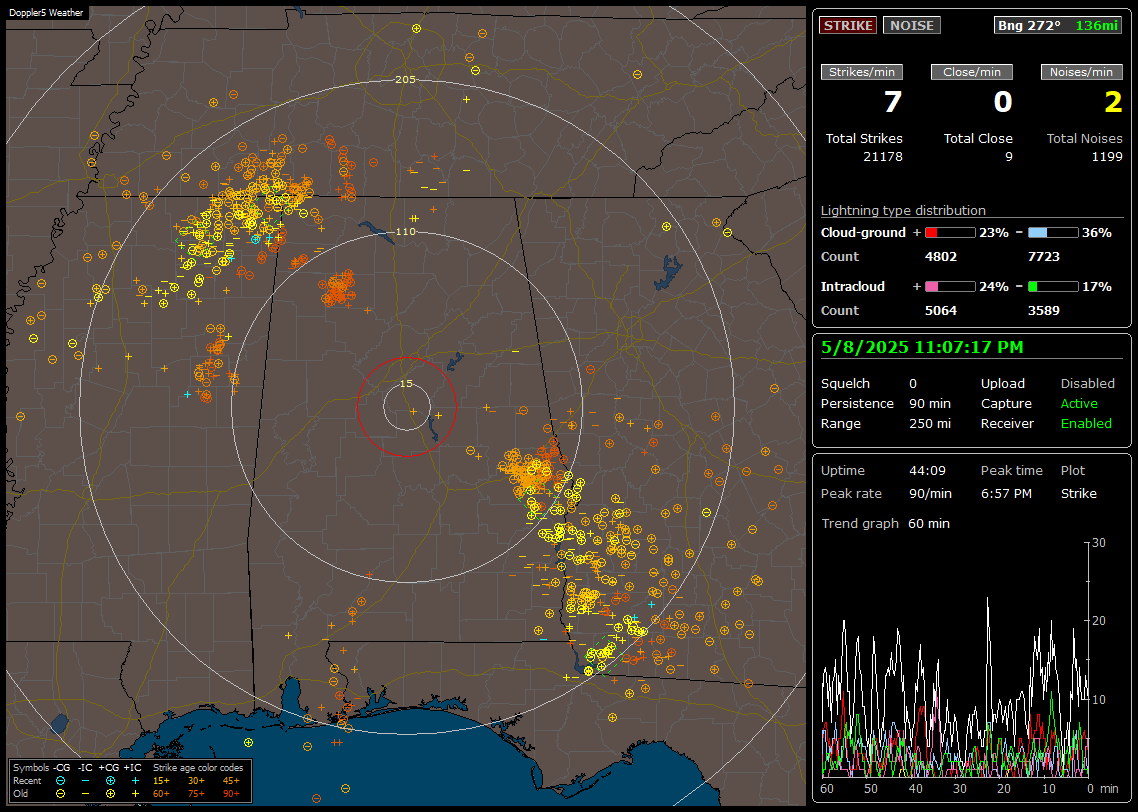The width and height of the screenshot is (1138, 812).
Task: Click the Range value 250 mi
Action: tap(930, 424)
